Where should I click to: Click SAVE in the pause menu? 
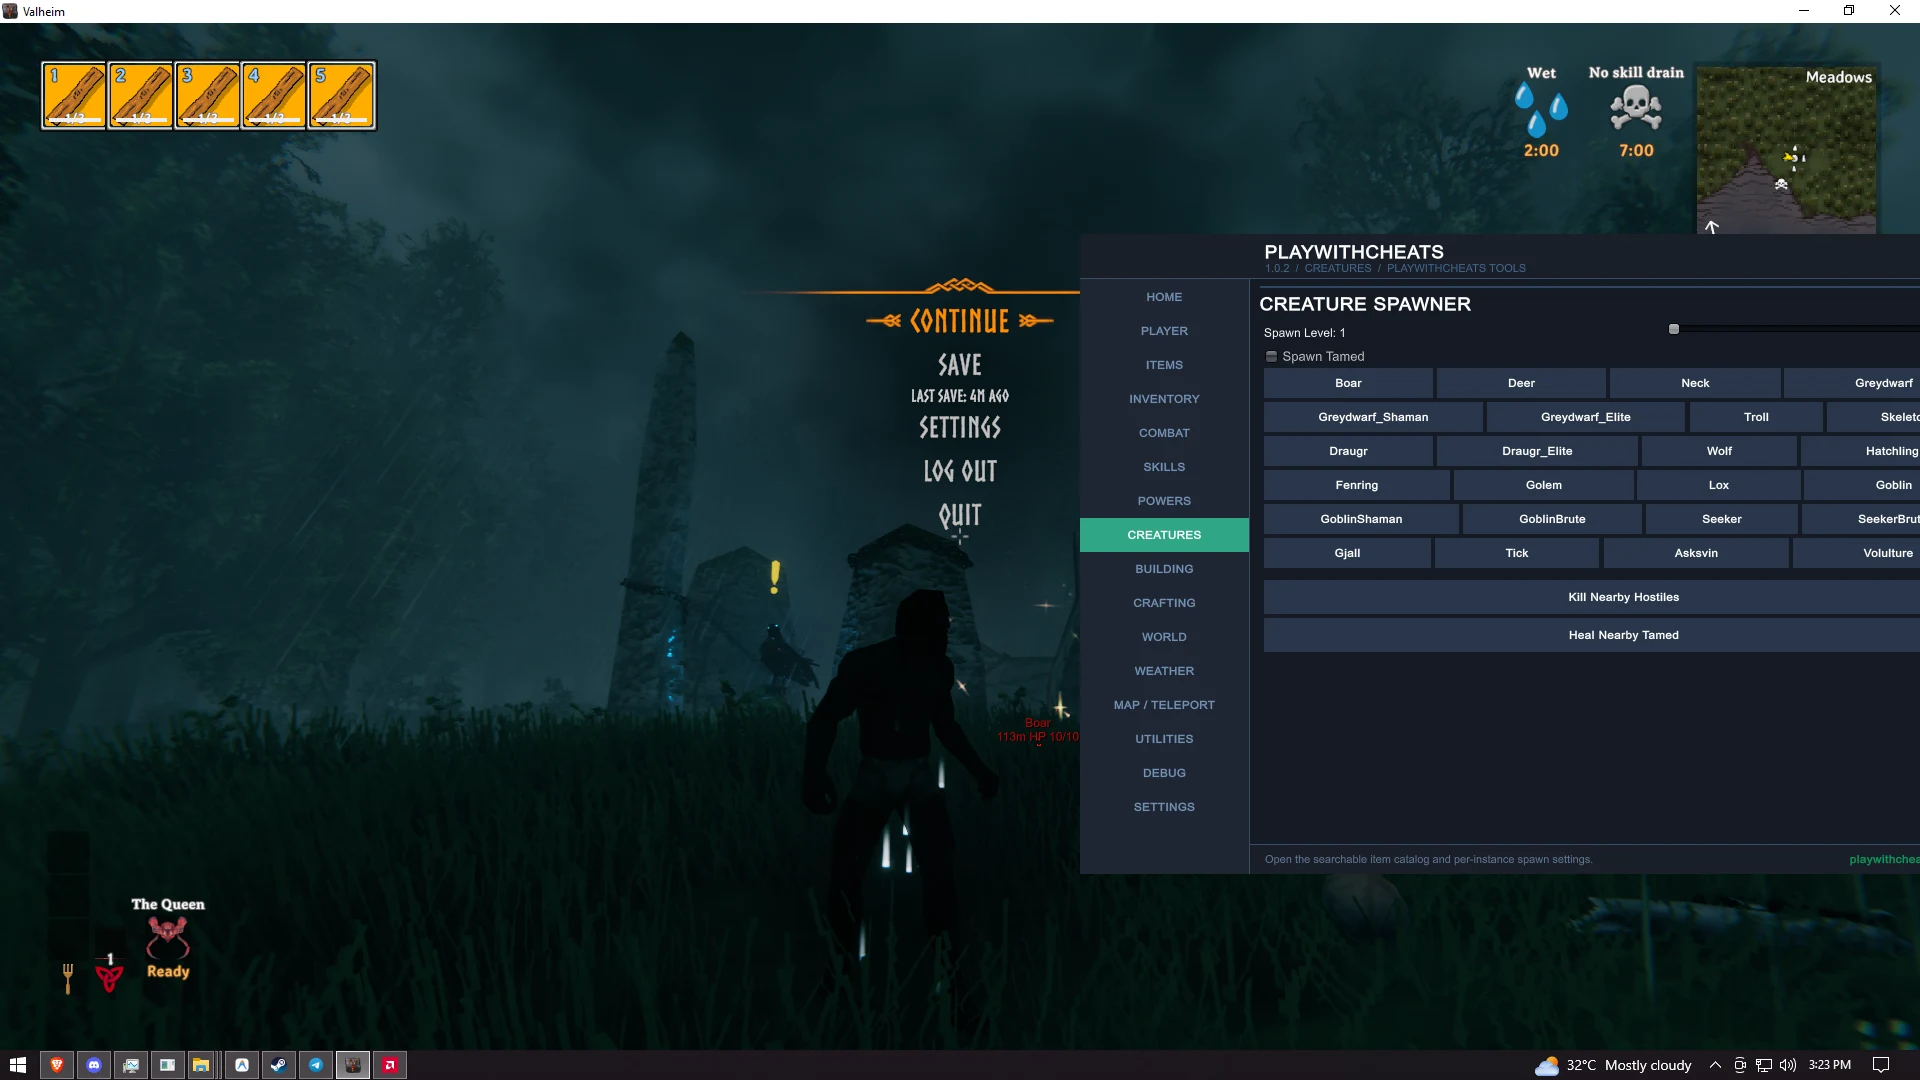coord(959,365)
